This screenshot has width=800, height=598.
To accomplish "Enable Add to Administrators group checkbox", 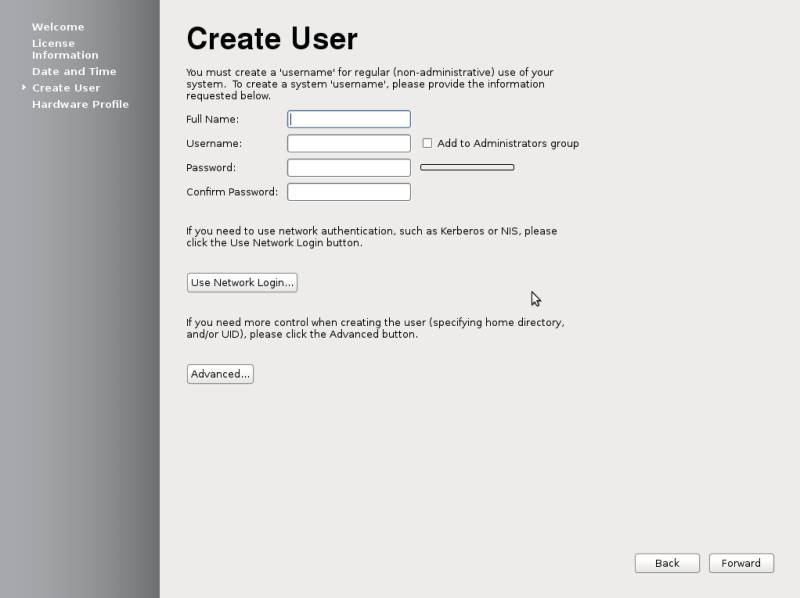I will click(x=427, y=143).
